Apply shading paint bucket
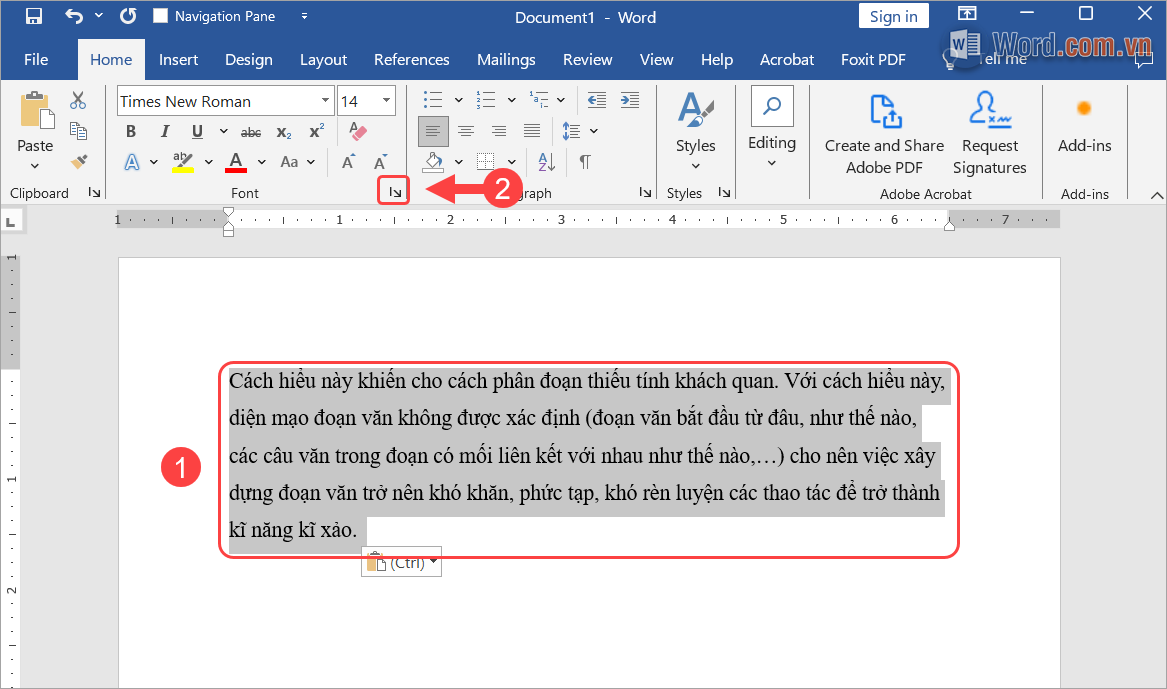This screenshot has height=689, width=1167. tap(434, 161)
